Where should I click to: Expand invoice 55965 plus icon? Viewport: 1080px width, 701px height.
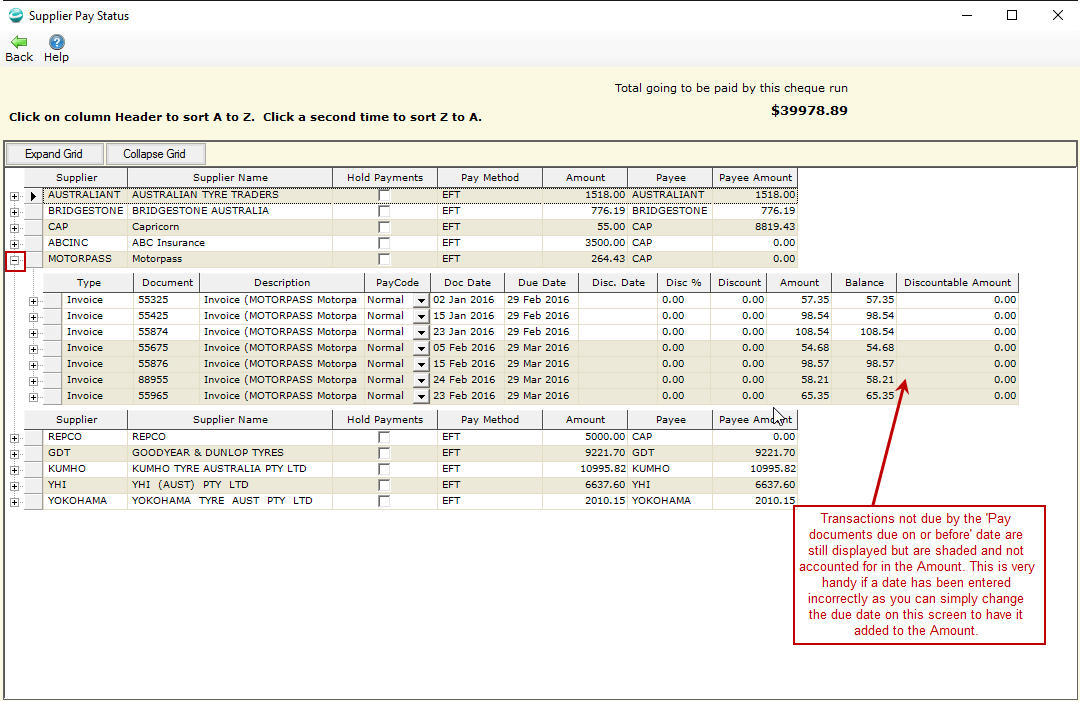[x=33, y=397]
